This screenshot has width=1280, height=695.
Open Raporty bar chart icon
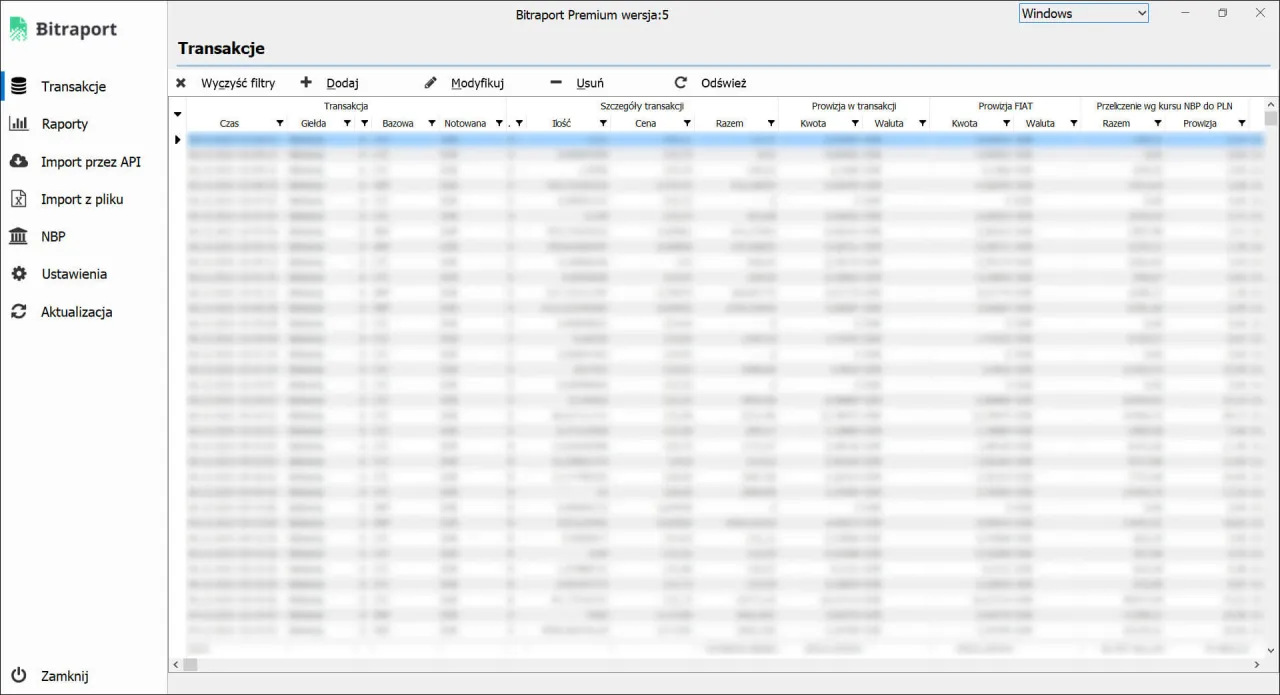(x=19, y=124)
